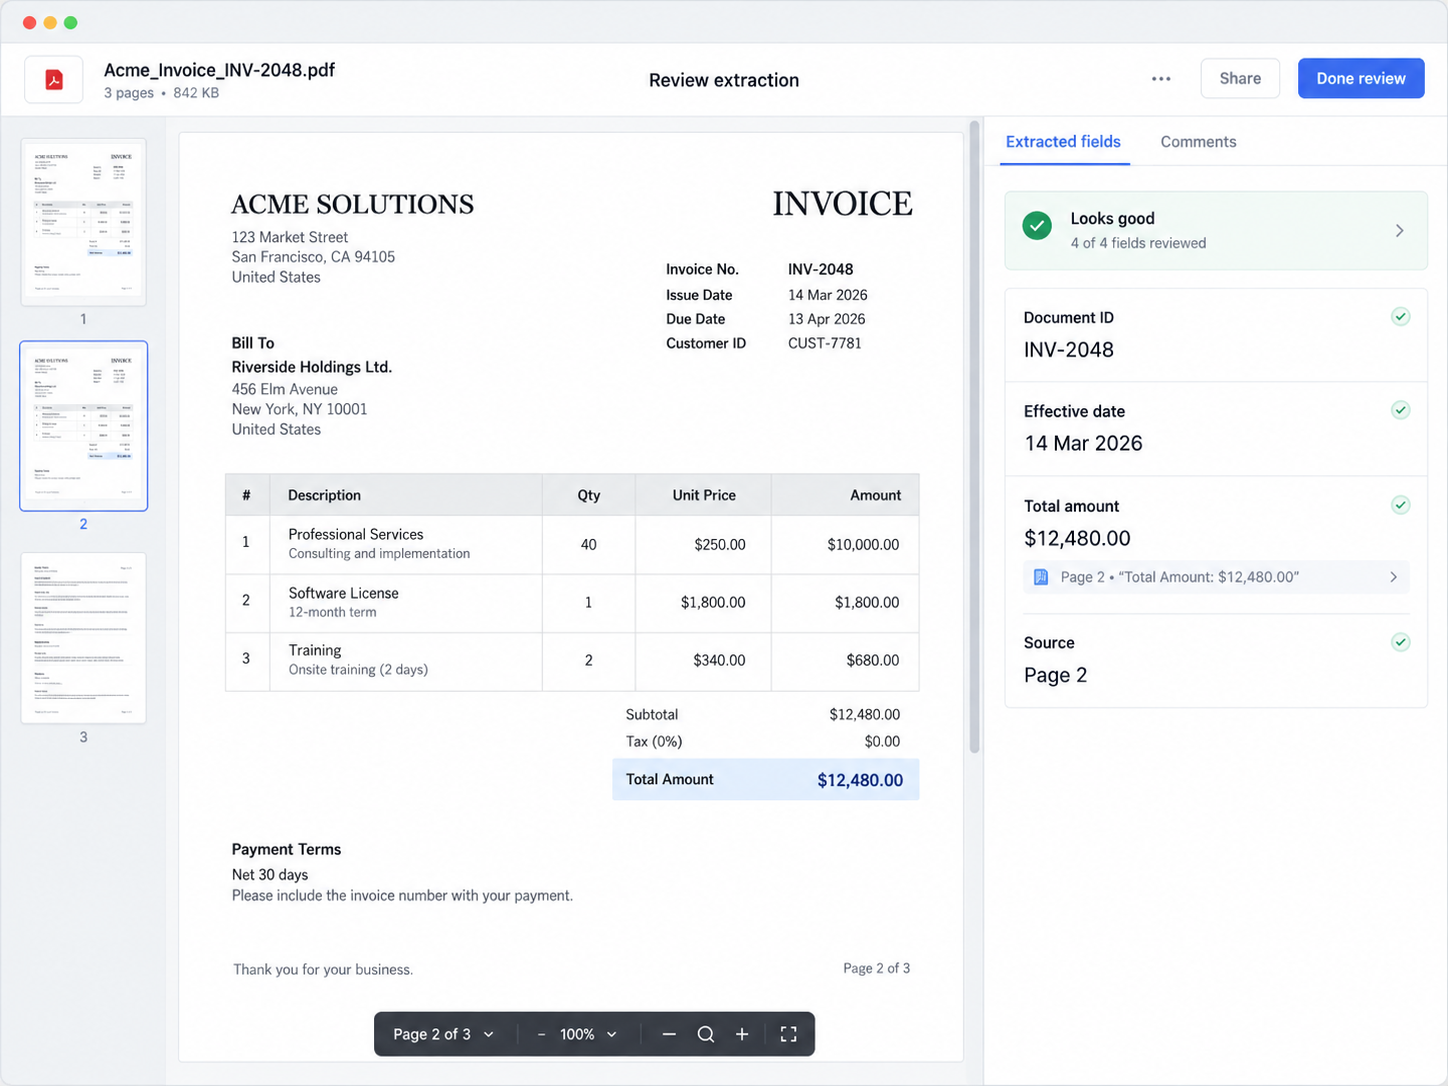Click the due date 13 Apr 2026
The height and width of the screenshot is (1086, 1448).
pyautogui.click(x=826, y=319)
